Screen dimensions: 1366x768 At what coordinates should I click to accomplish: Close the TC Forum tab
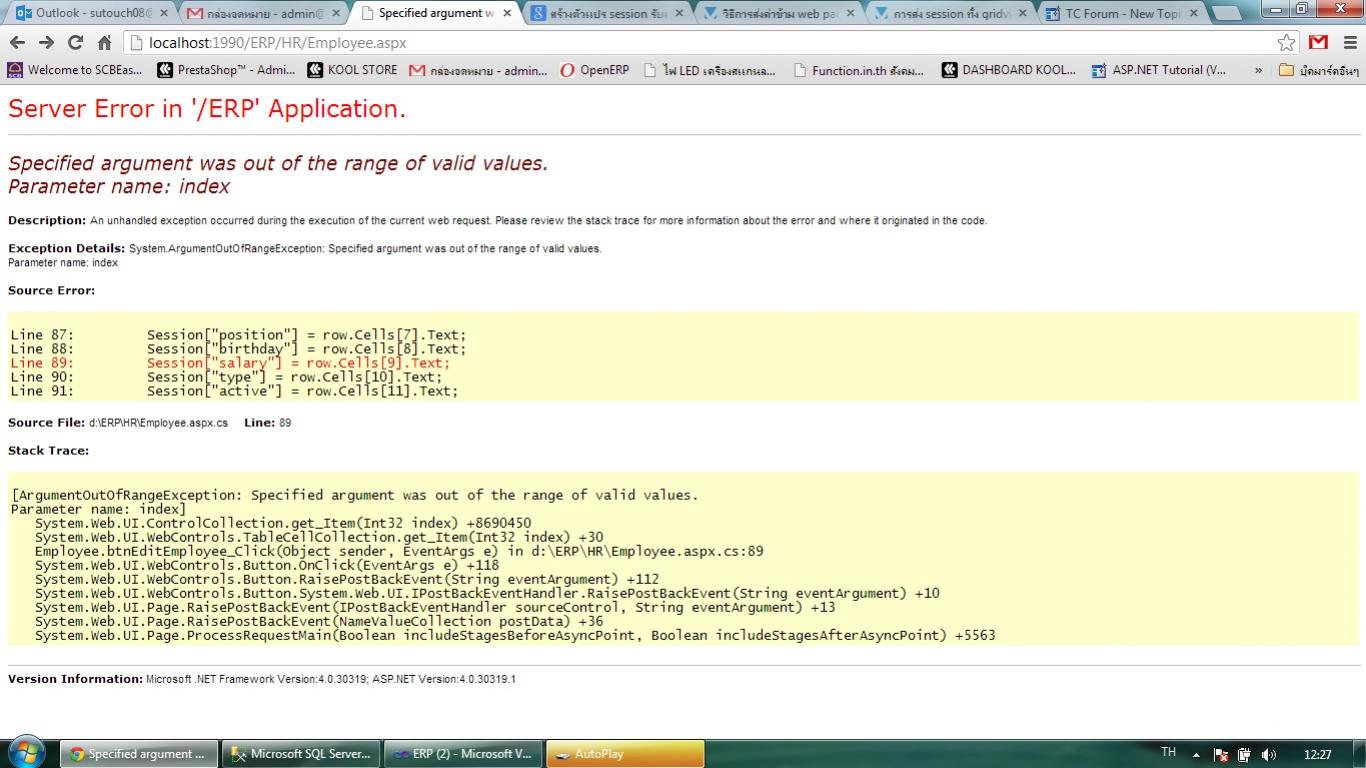(x=1194, y=14)
